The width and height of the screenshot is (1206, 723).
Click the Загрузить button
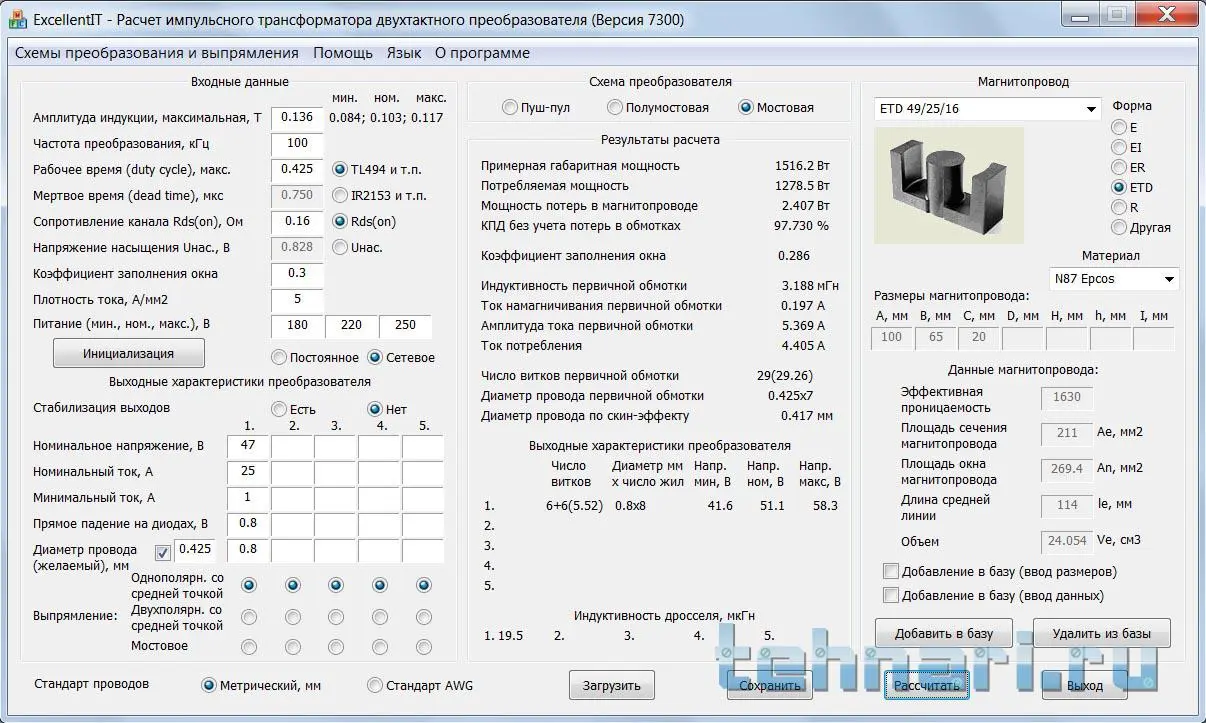click(611, 686)
